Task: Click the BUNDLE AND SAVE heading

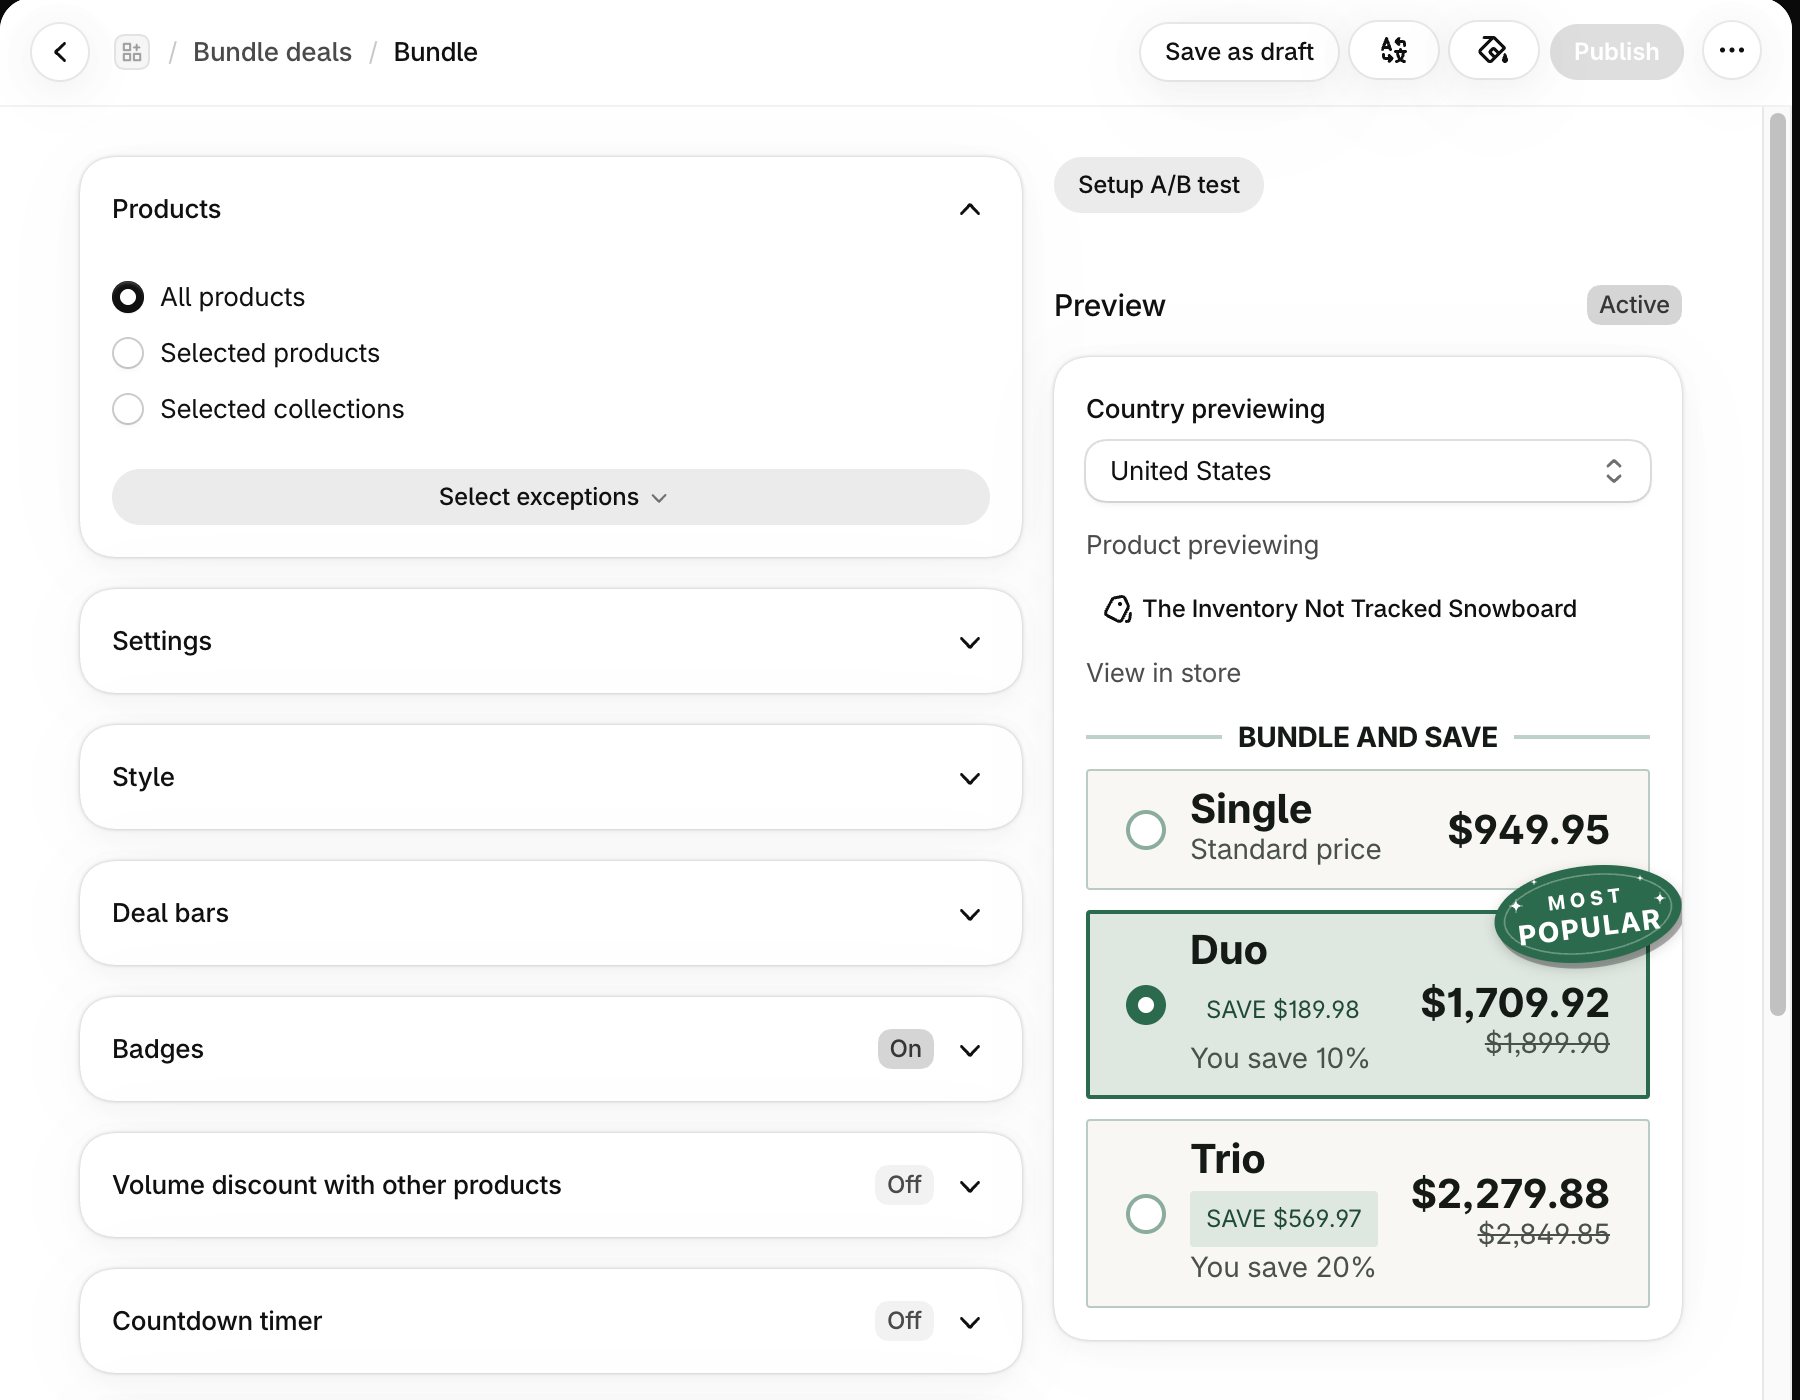Action: [1367, 737]
